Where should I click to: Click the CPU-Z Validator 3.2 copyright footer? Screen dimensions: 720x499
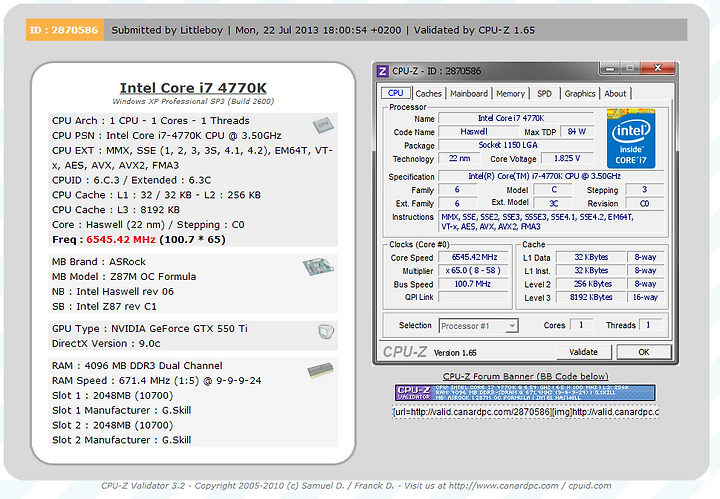point(356,486)
